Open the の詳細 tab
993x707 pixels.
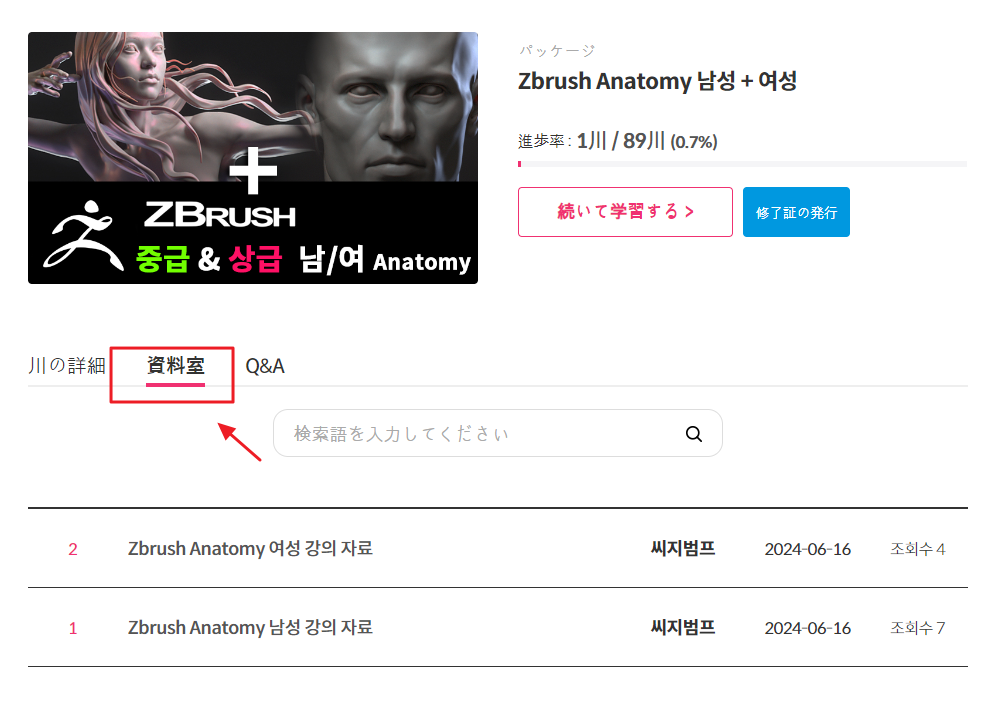point(66,366)
